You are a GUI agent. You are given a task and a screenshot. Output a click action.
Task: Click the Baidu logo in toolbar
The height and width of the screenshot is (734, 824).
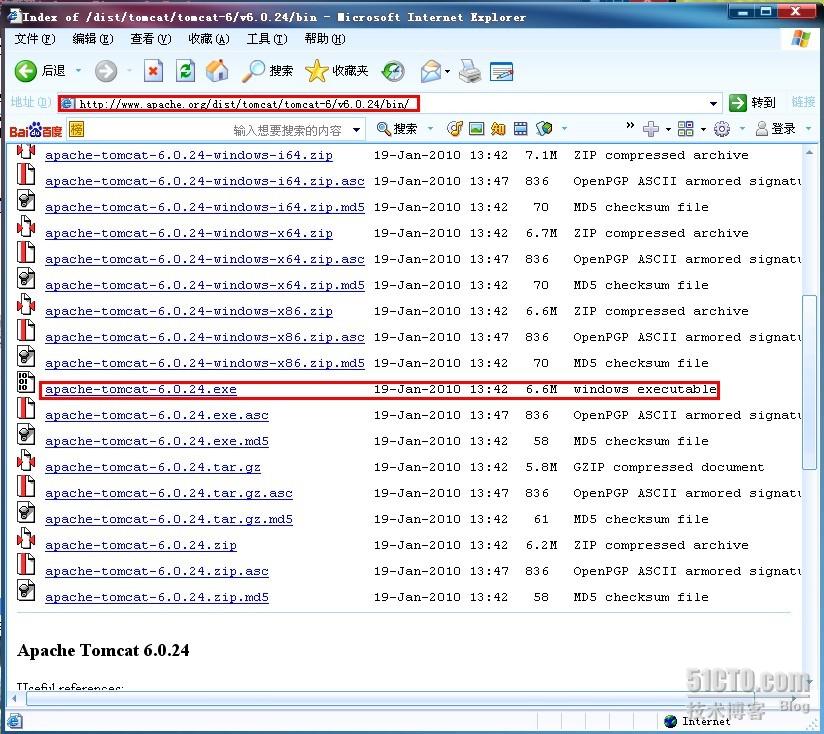pyautogui.click(x=36, y=130)
